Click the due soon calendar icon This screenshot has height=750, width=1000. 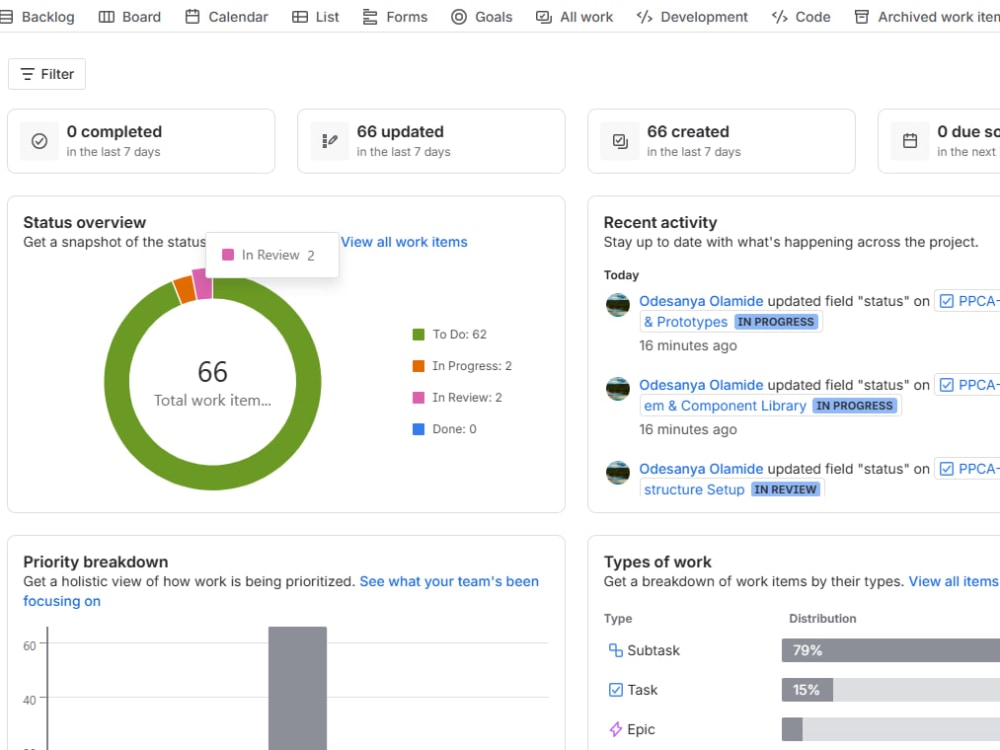(x=910, y=141)
